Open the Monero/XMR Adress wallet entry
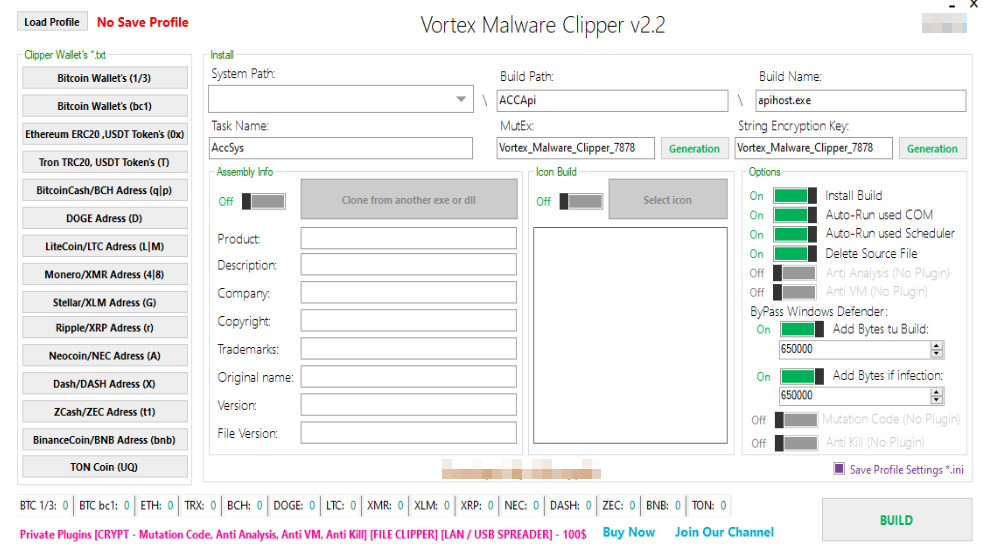 point(105,274)
